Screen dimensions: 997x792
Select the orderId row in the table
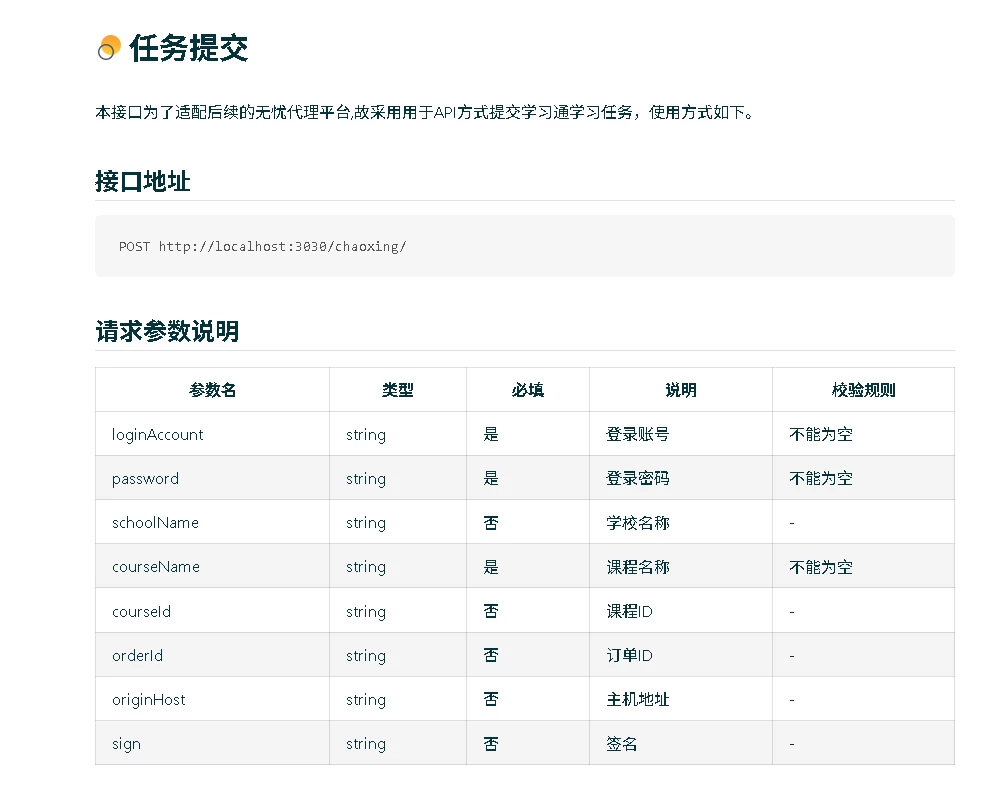[136, 655]
